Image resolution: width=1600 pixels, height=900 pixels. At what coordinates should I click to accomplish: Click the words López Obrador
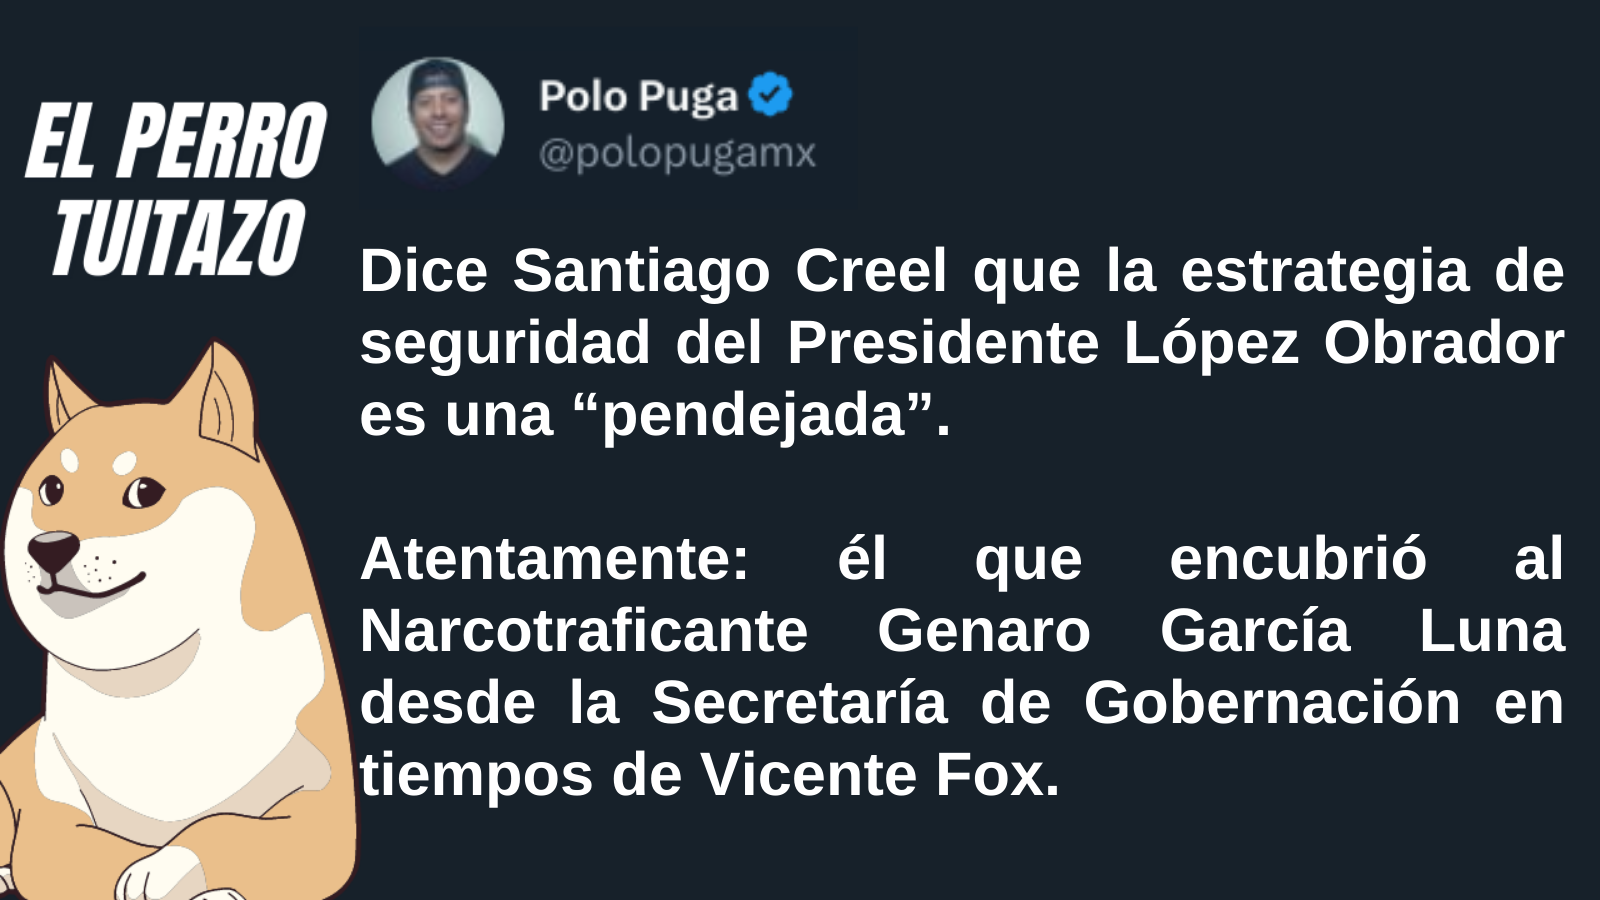pyautogui.click(x=1344, y=343)
